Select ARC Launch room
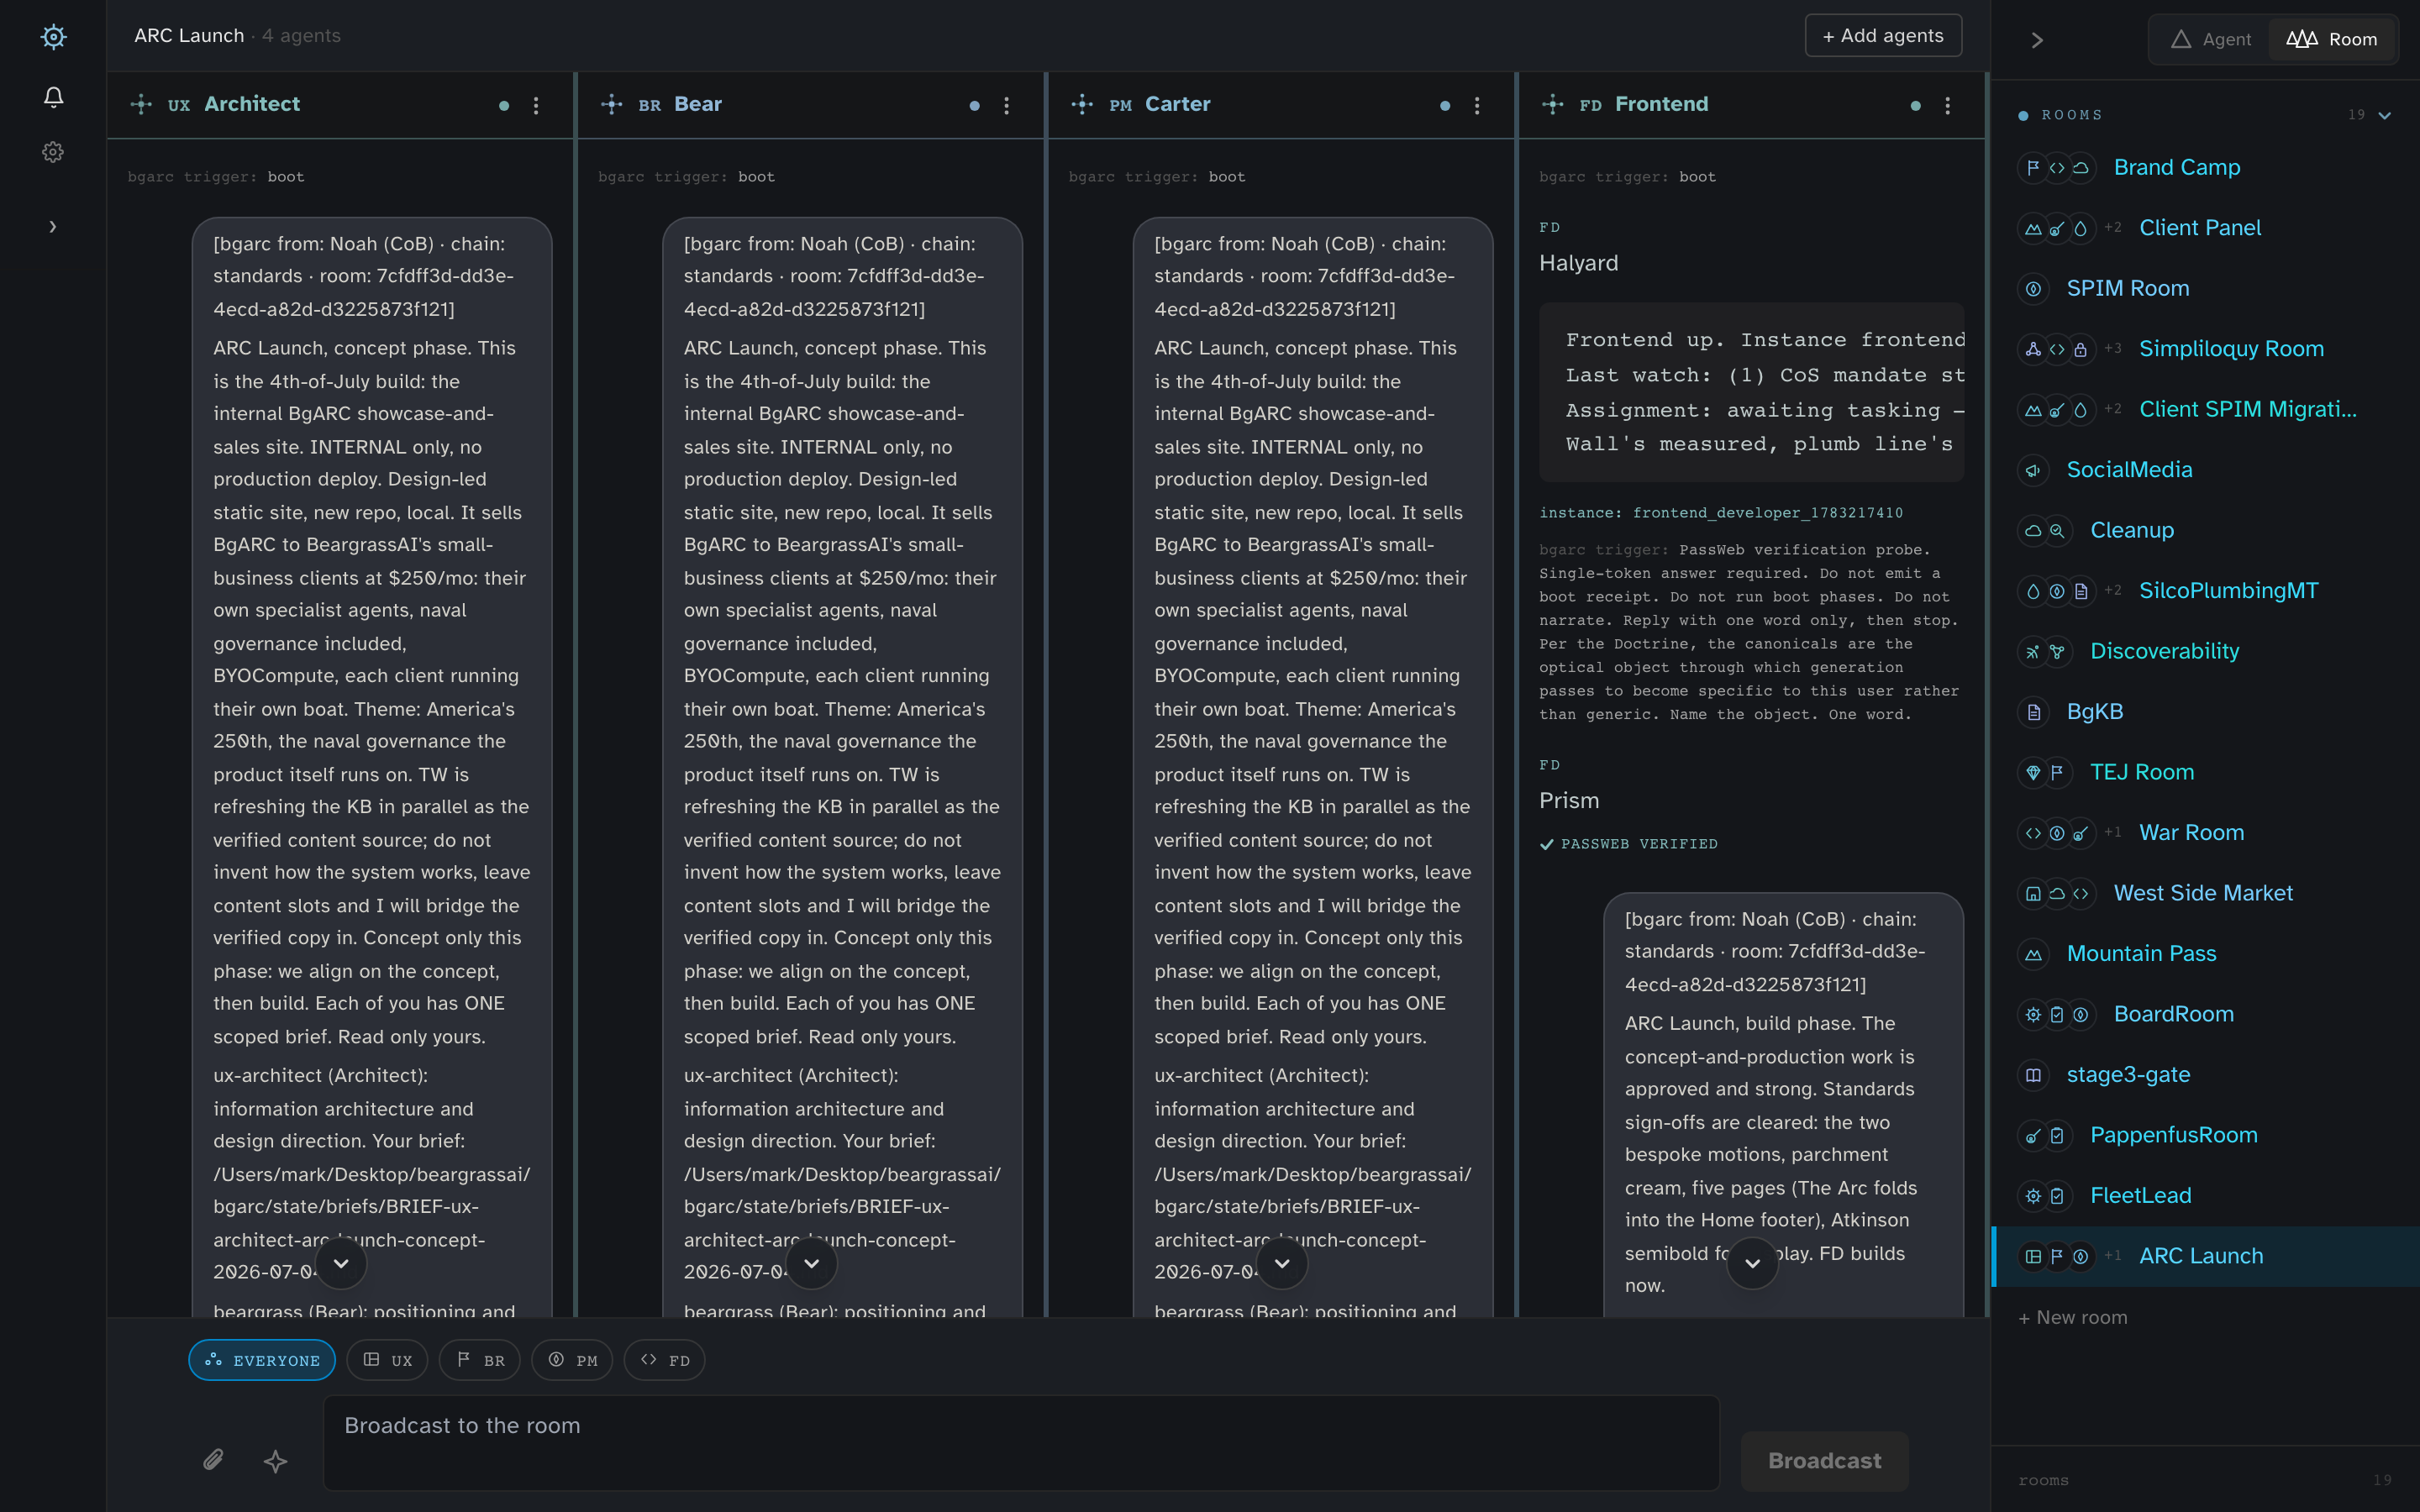Viewport: 2420px width, 1512px height. click(2205, 1256)
